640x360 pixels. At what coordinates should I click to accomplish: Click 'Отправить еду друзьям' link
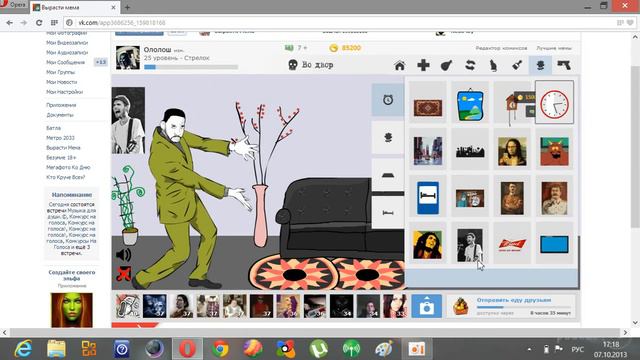click(x=514, y=300)
